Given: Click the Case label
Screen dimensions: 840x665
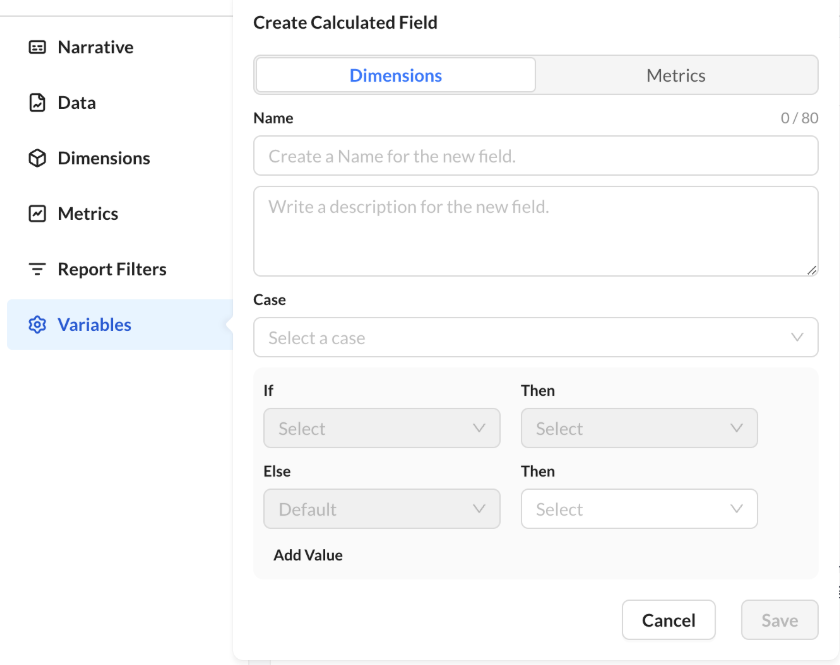Looking at the screenshot, I should [x=269, y=300].
